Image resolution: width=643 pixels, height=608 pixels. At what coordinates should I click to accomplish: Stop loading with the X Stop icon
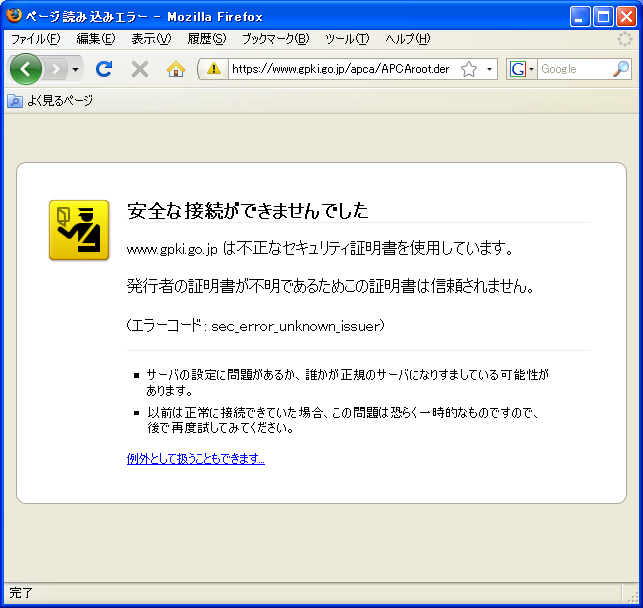click(140, 69)
